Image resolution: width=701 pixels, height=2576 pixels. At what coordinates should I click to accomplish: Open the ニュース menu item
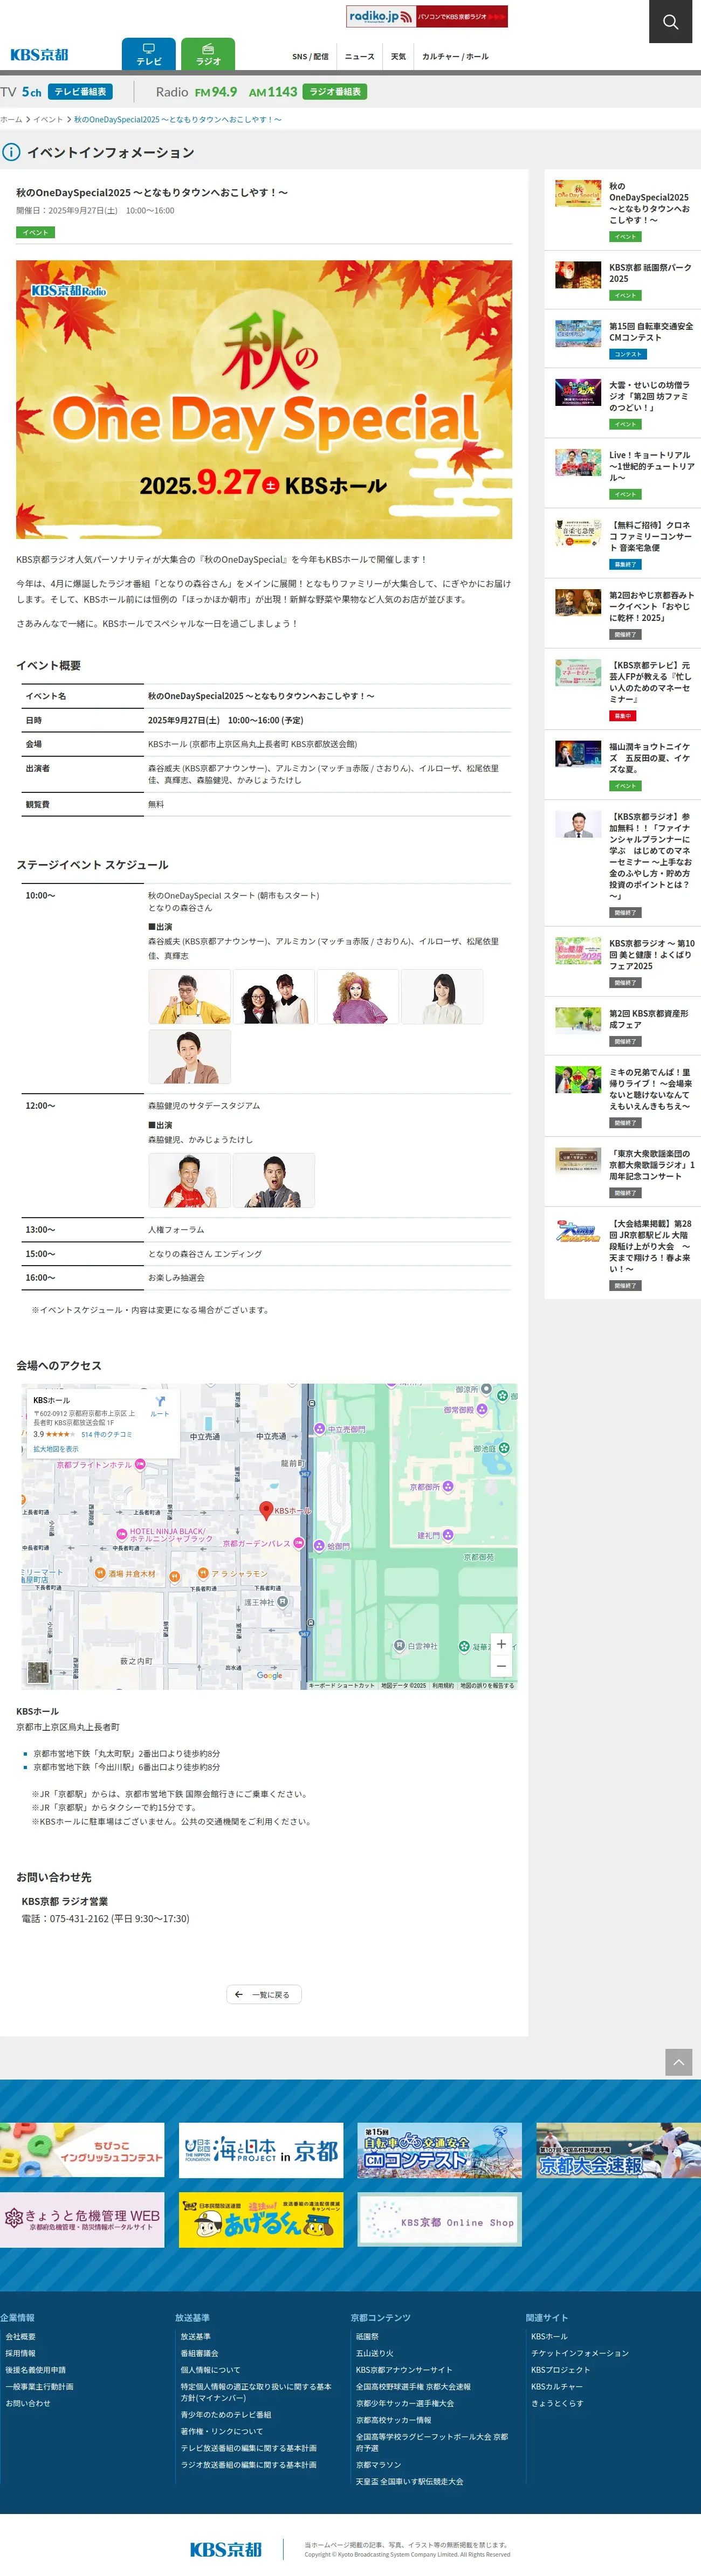(x=360, y=57)
